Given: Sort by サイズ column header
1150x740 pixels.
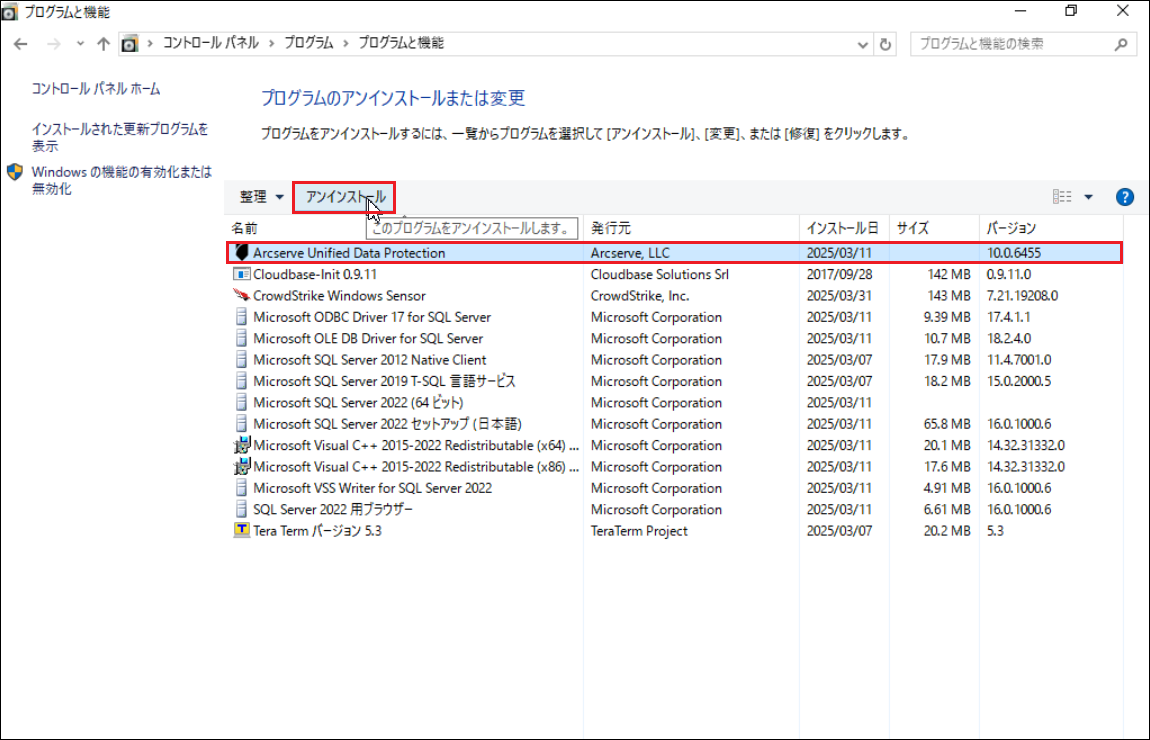Looking at the screenshot, I should pyautogui.click(x=912, y=228).
